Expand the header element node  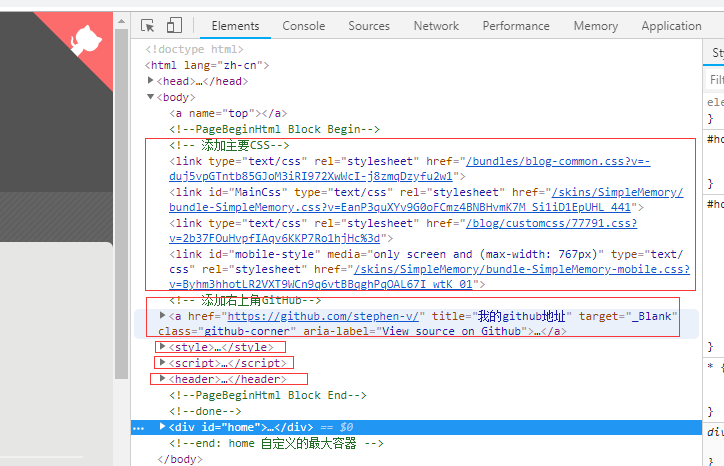click(x=163, y=379)
